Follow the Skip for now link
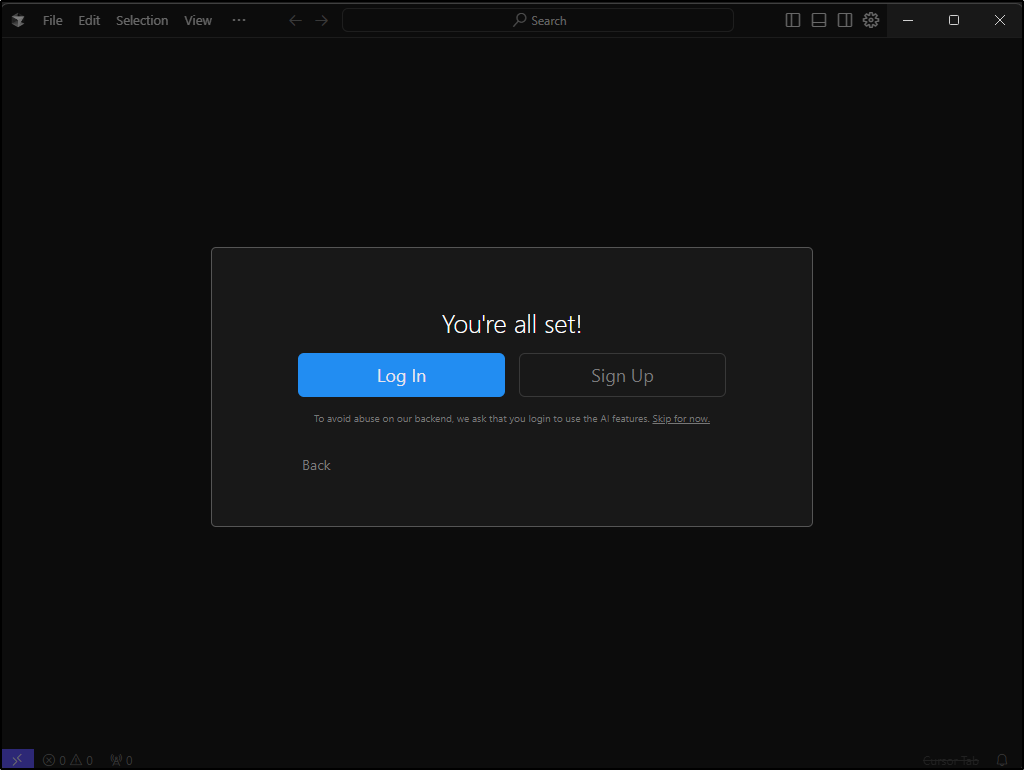1024x770 pixels. [680, 419]
